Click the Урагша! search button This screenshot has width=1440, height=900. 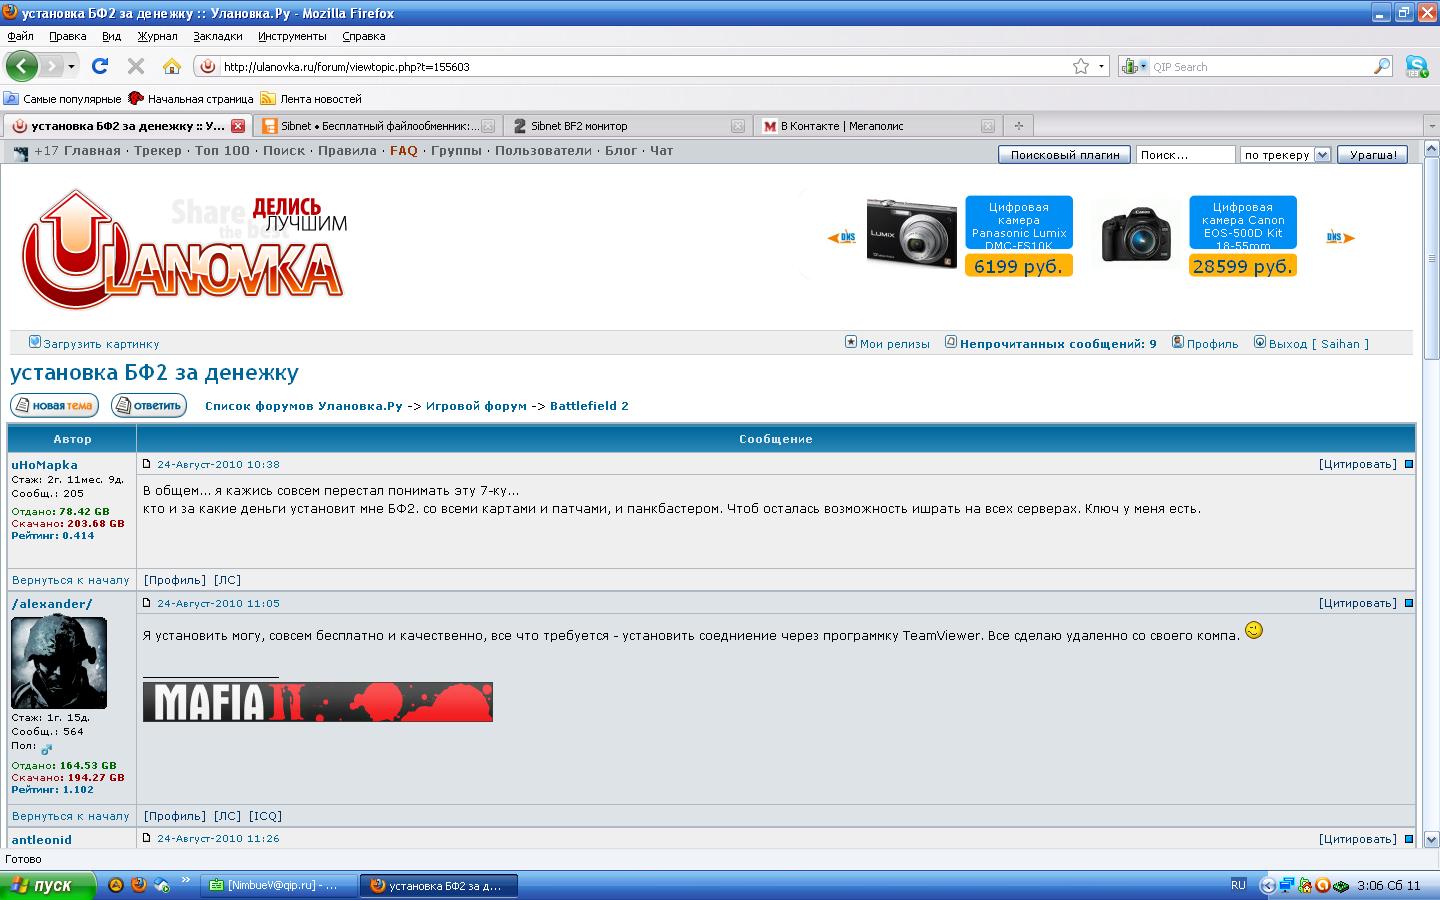coord(1373,155)
